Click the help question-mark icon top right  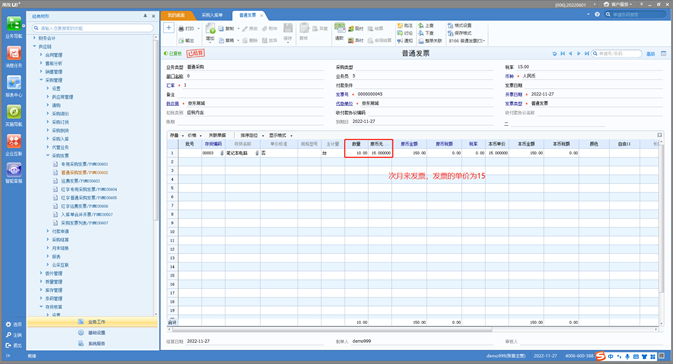(597, 15)
